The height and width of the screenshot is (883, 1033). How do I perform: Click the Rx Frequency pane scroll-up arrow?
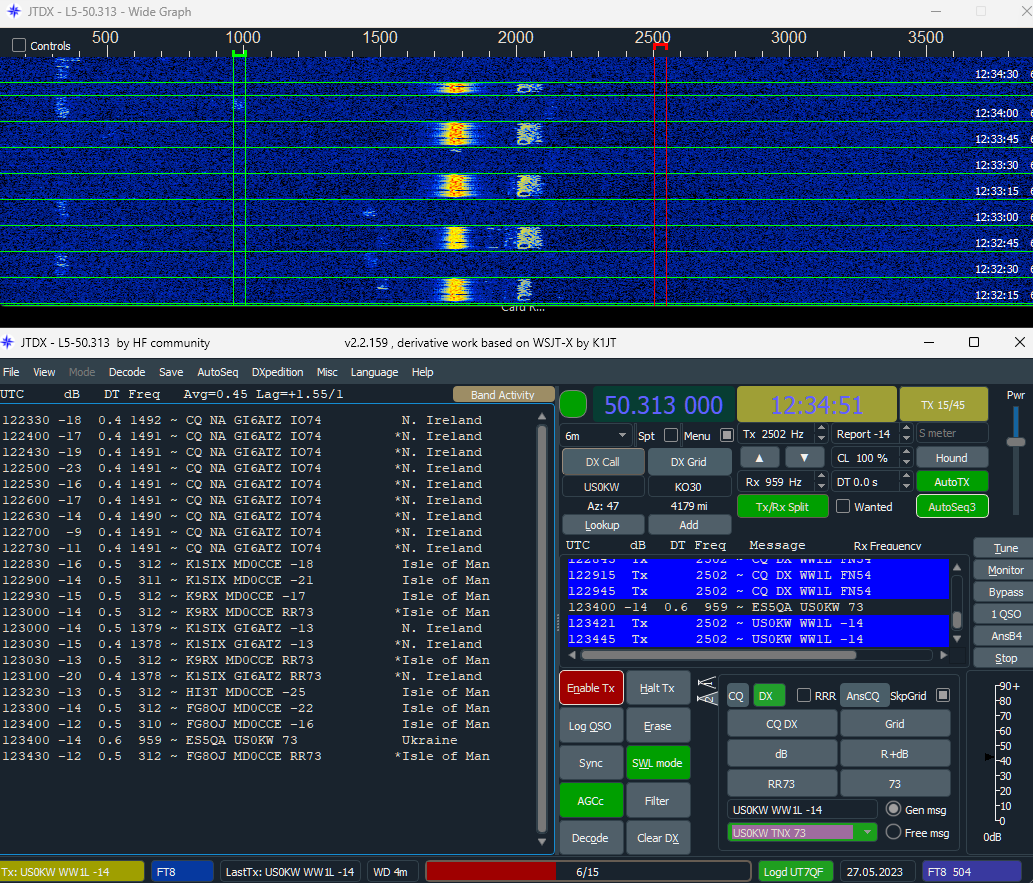coord(957,567)
